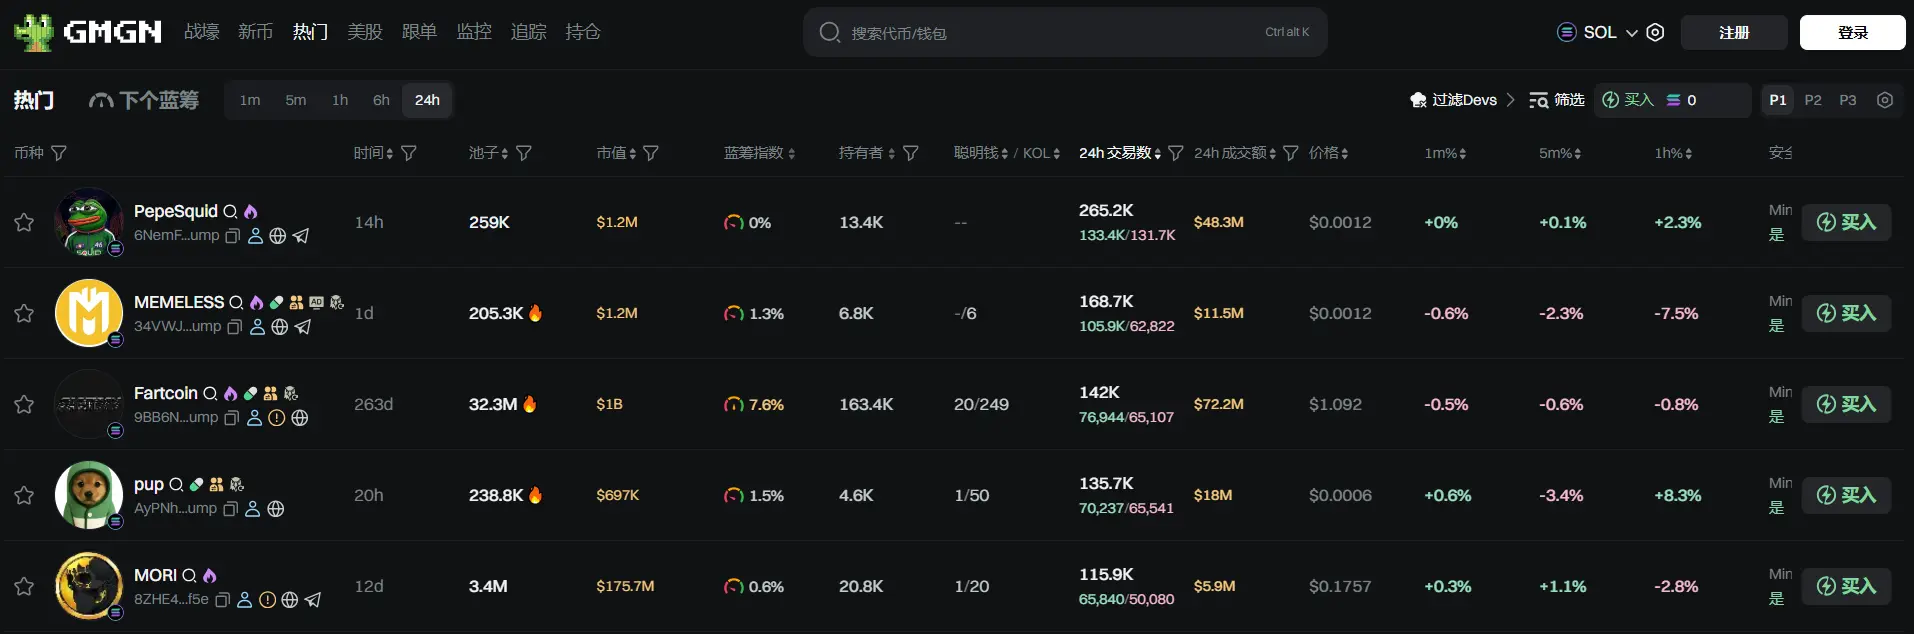
Task: Add MORI to favorites star
Action: [x=24, y=586]
